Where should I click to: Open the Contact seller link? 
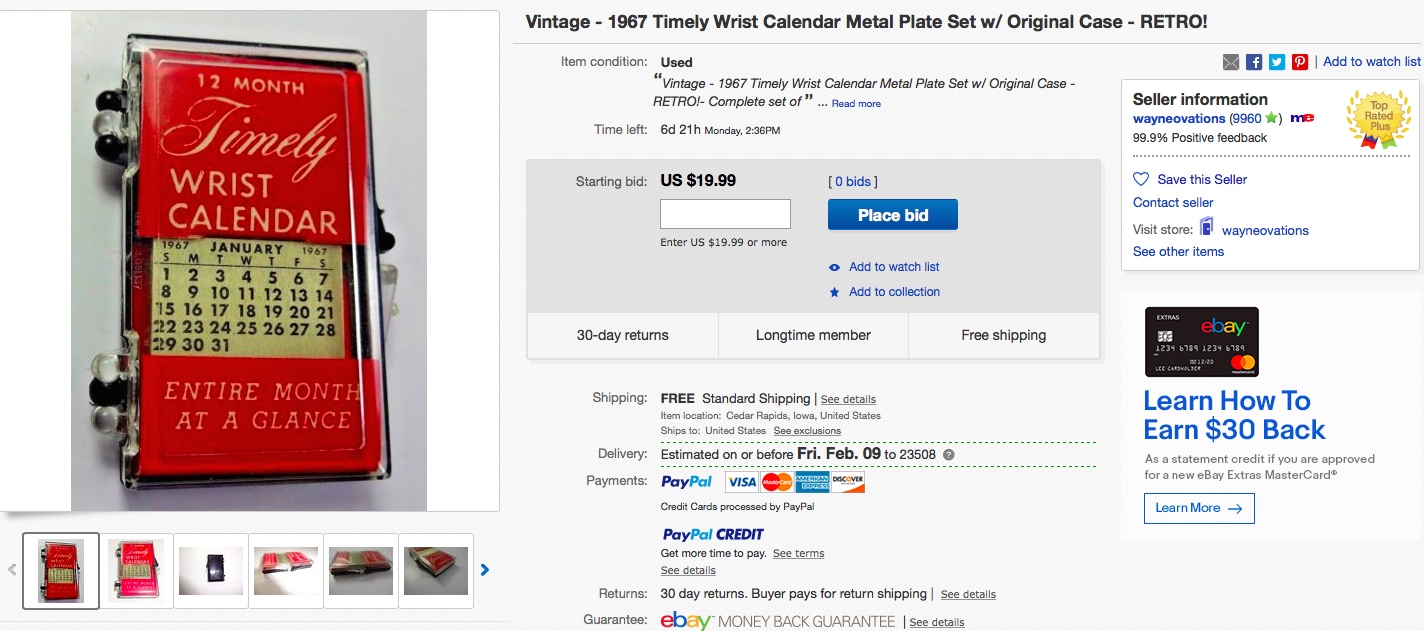[1173, 202]
